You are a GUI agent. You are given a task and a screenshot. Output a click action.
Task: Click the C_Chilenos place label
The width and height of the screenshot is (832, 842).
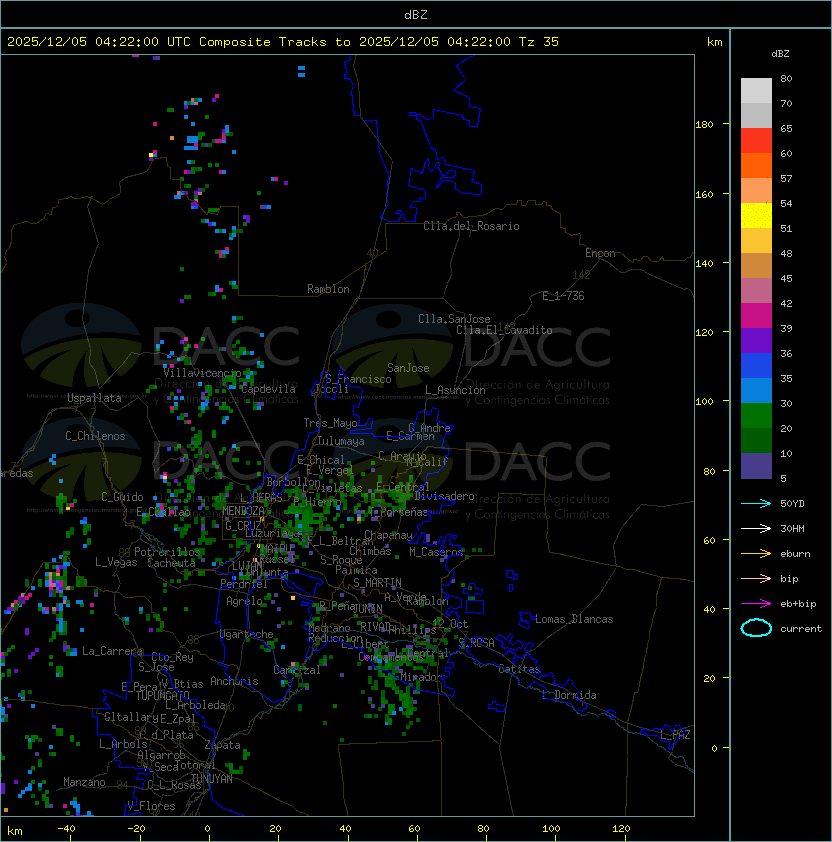point(95,436)
